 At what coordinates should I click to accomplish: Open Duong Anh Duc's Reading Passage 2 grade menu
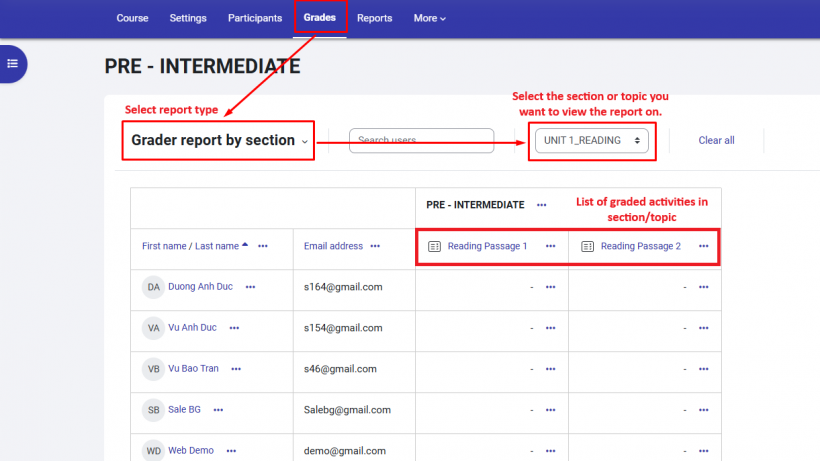[704, 287]
